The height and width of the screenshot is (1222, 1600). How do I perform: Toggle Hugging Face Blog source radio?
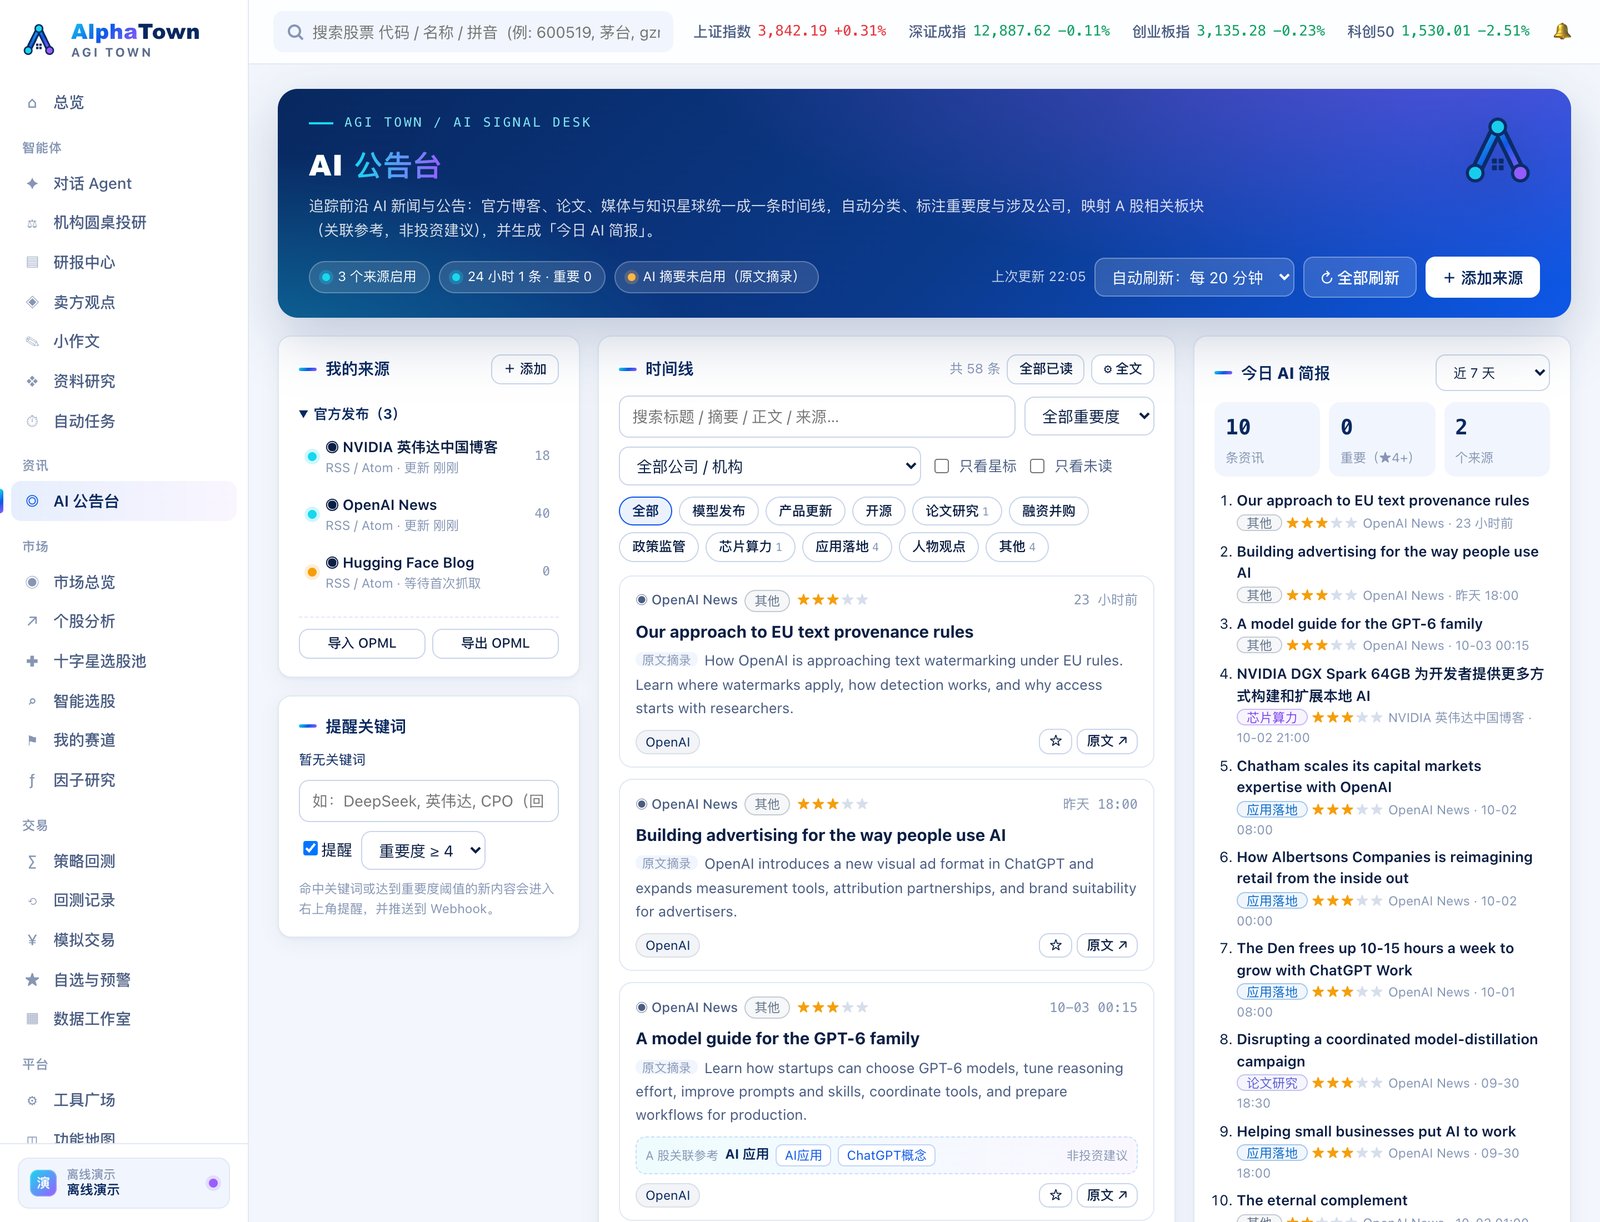332,563
